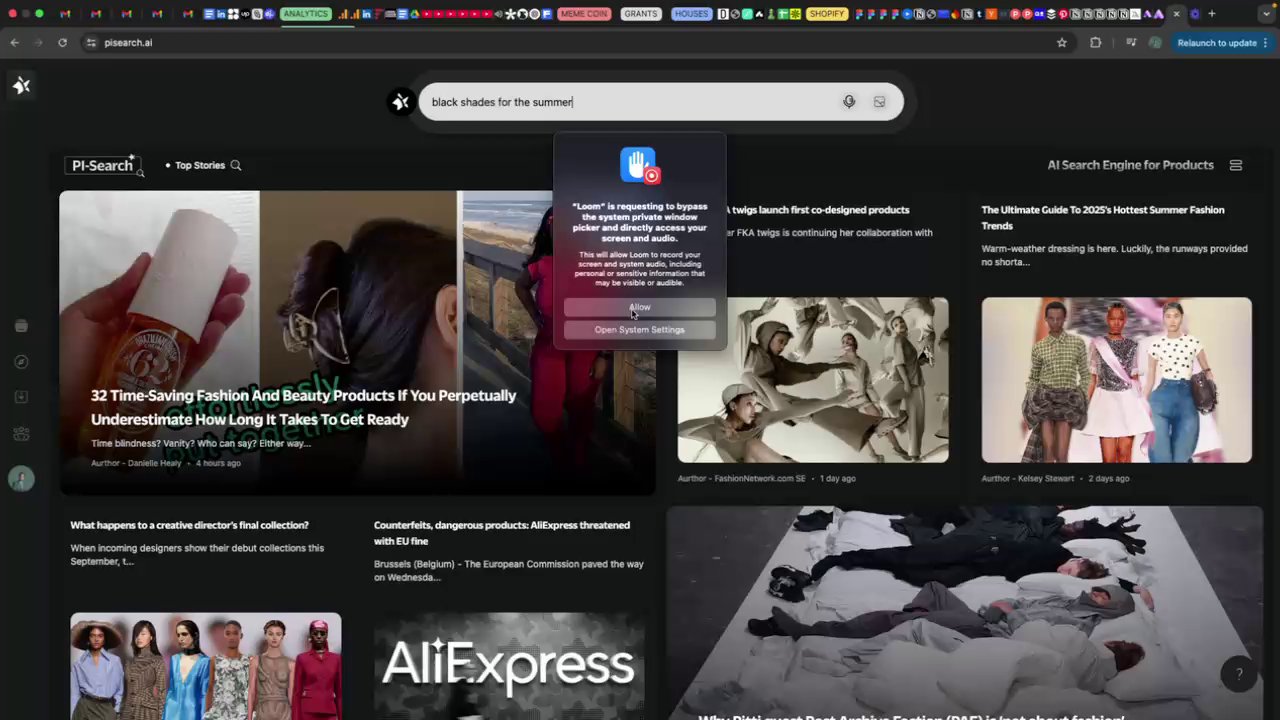
Task: Click the PI logo in top-left sidebar
Action: click(21, 86)
